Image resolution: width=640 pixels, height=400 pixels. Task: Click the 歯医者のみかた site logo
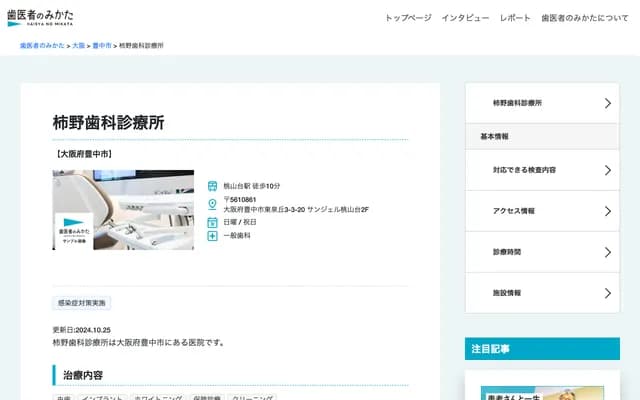click(40, 18)
